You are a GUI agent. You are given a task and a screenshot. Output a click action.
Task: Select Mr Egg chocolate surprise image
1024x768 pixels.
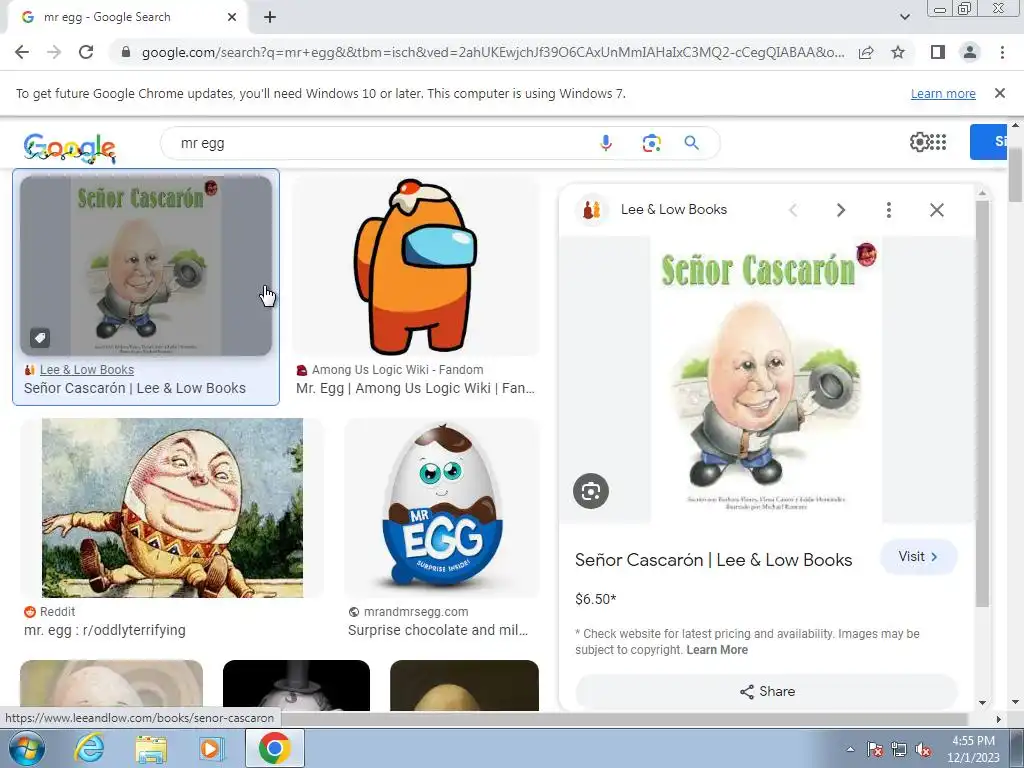click(441, 508)
